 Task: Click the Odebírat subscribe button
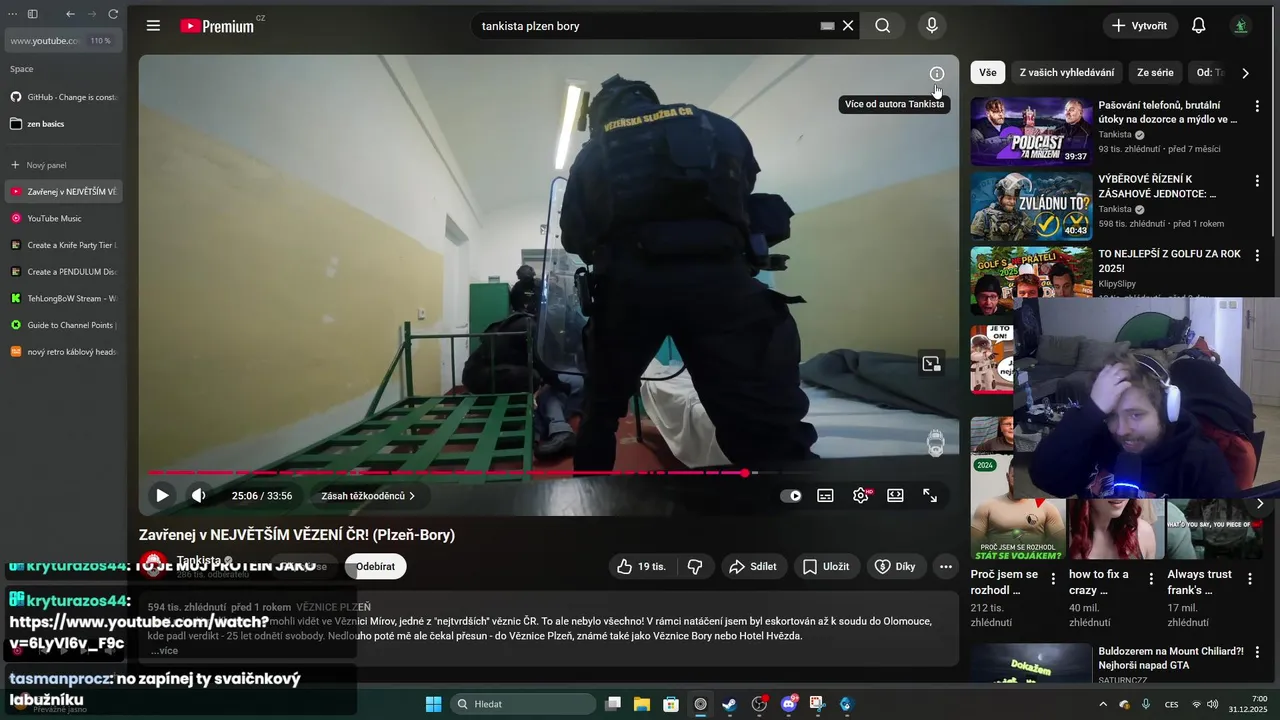(x=375, y=566)
